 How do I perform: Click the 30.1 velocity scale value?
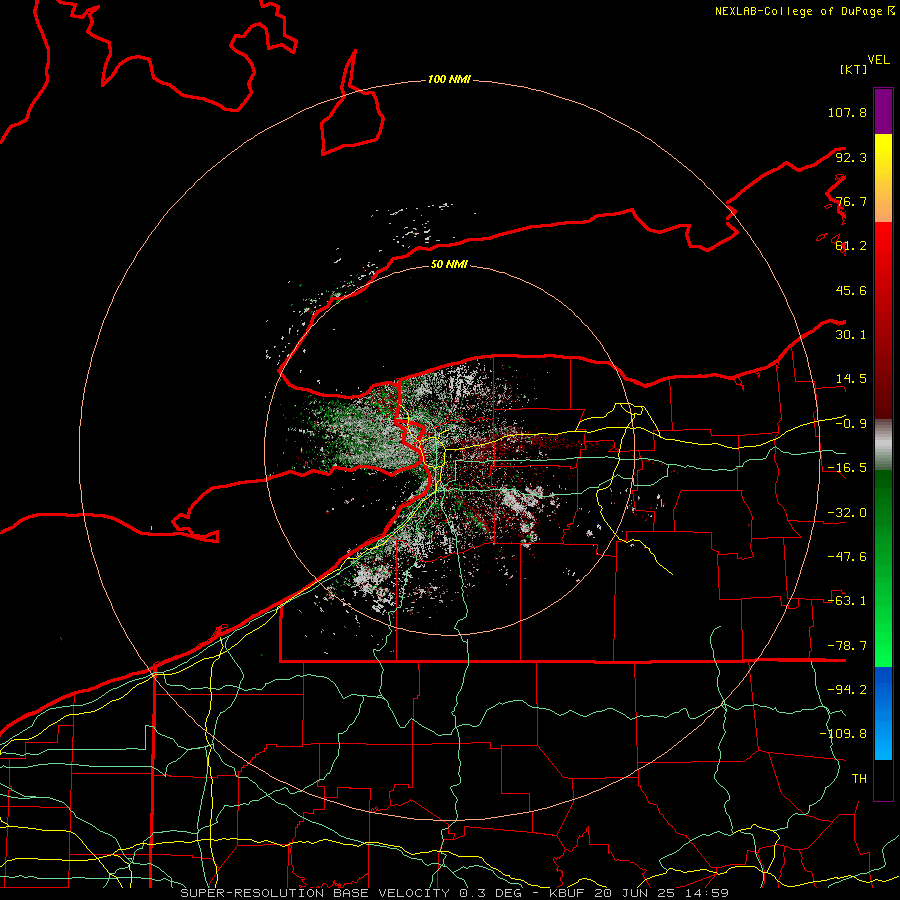click(851, 335)
